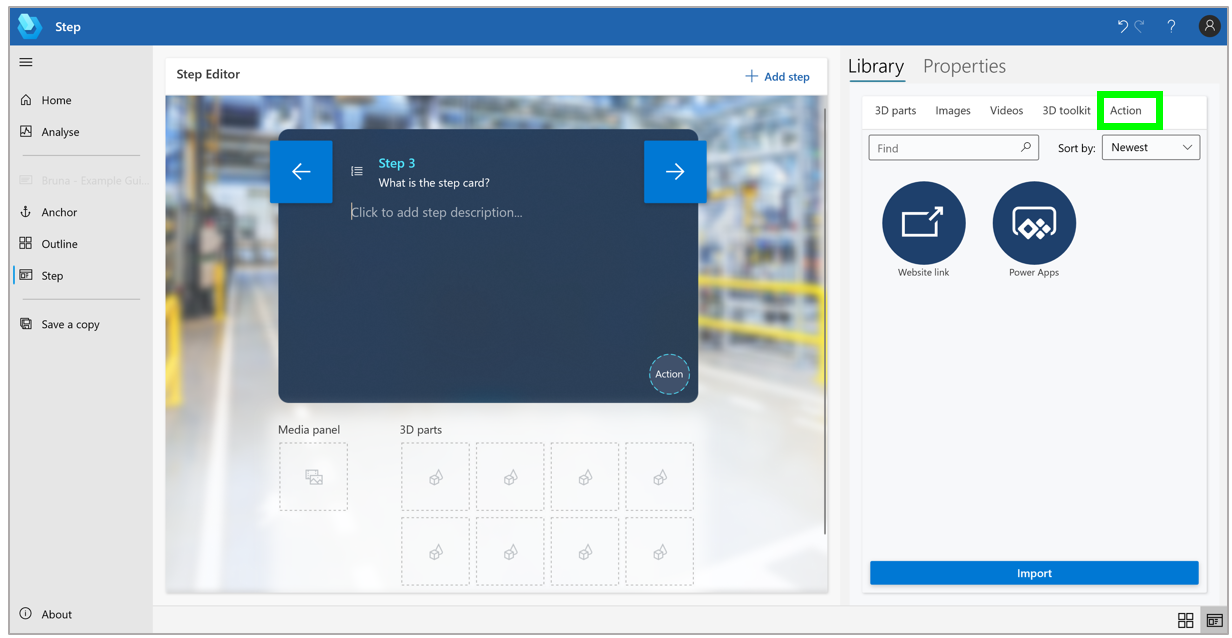Open the Outline page from the sidebar
The image size is (1232, 638).
[x=62, y=243]
